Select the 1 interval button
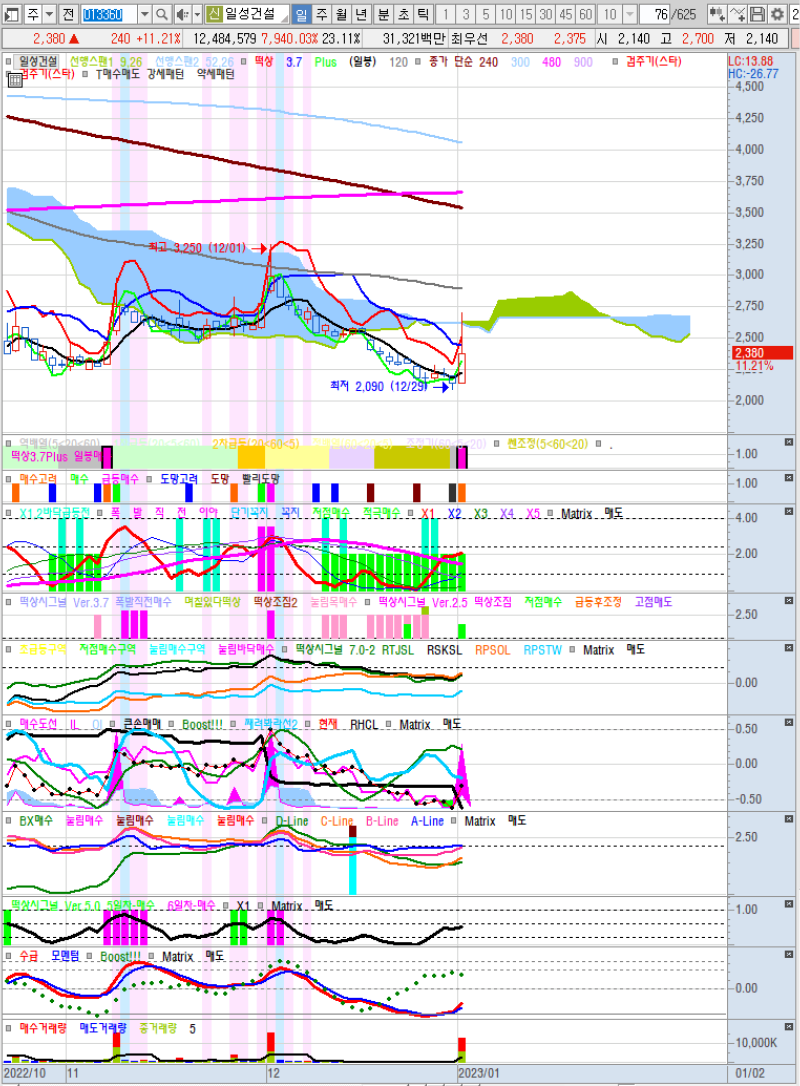This screenshot has width=800, height=1086. click(x=445, y=14)
